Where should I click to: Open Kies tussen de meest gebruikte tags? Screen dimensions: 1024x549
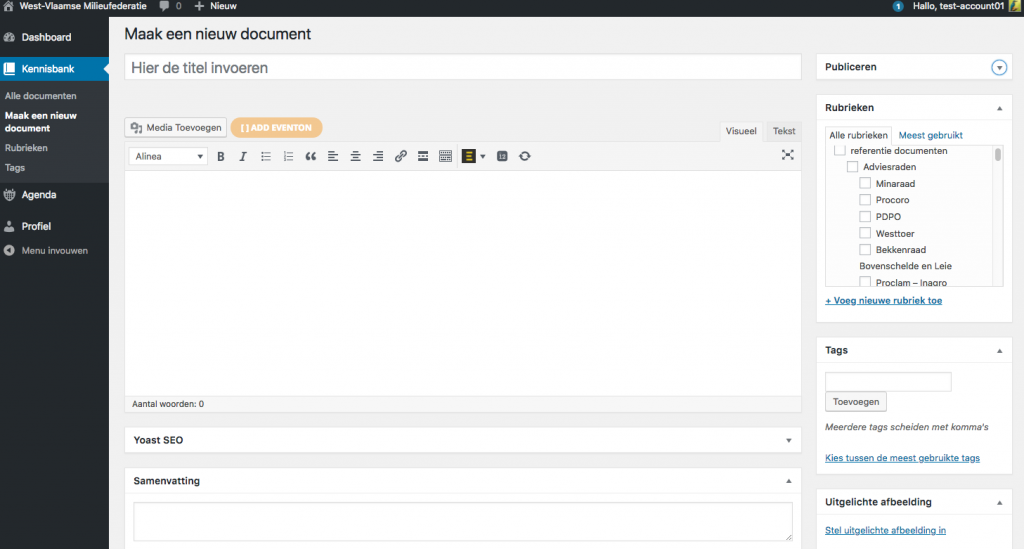pyautogui.click(x=902, y=458)
